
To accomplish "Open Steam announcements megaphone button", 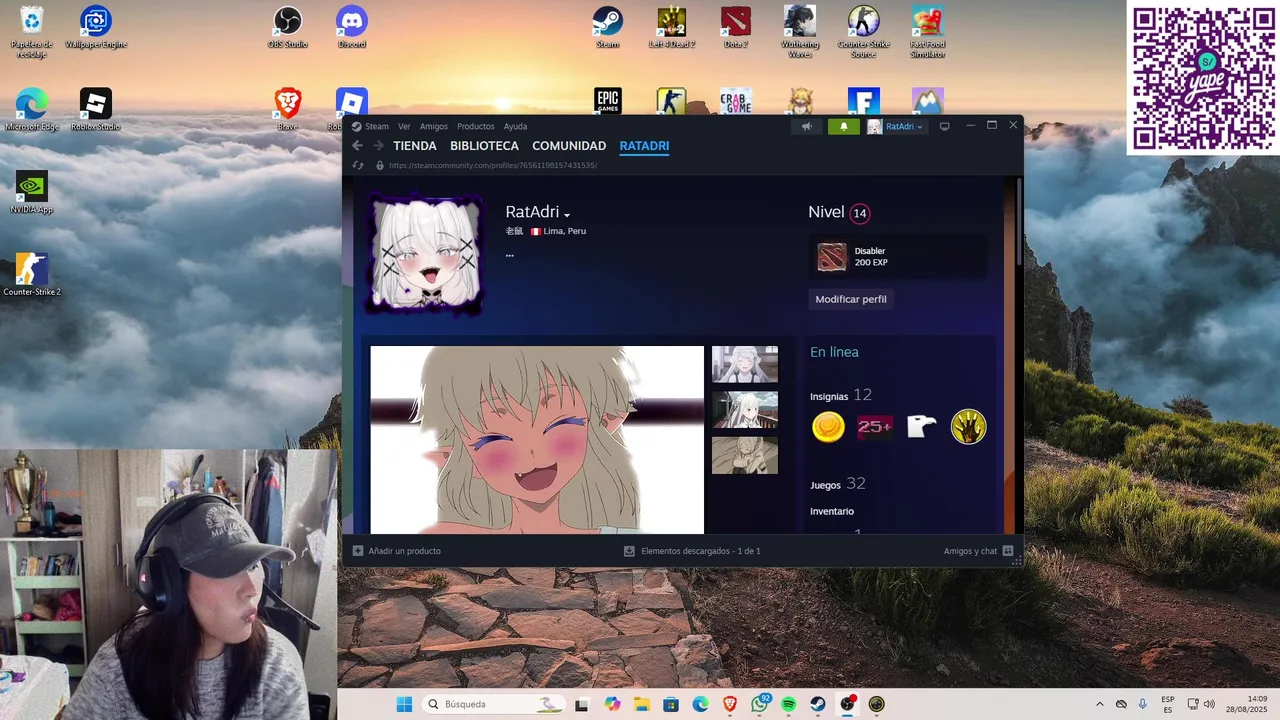I will point(806,126).
